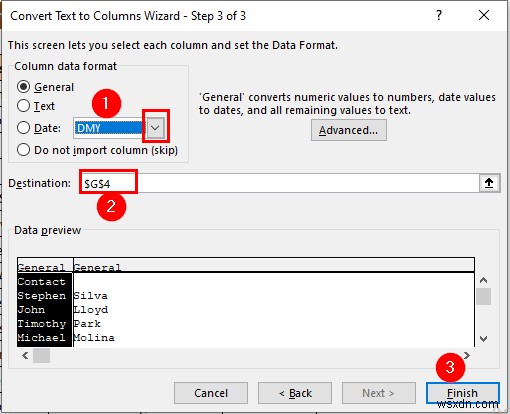Click 'Silva' in the data preview
The image size is (510, 414).
coord(90,296)
